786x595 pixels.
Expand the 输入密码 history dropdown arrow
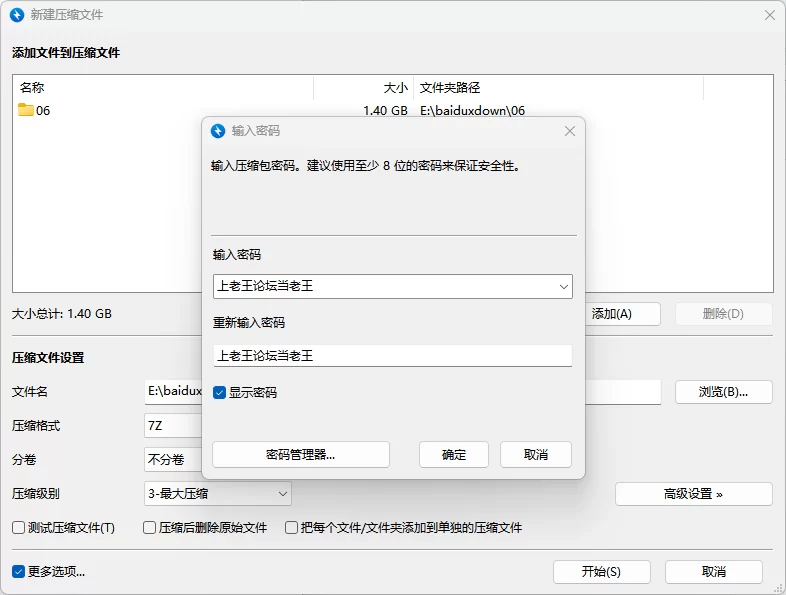[x=563, y=287]
